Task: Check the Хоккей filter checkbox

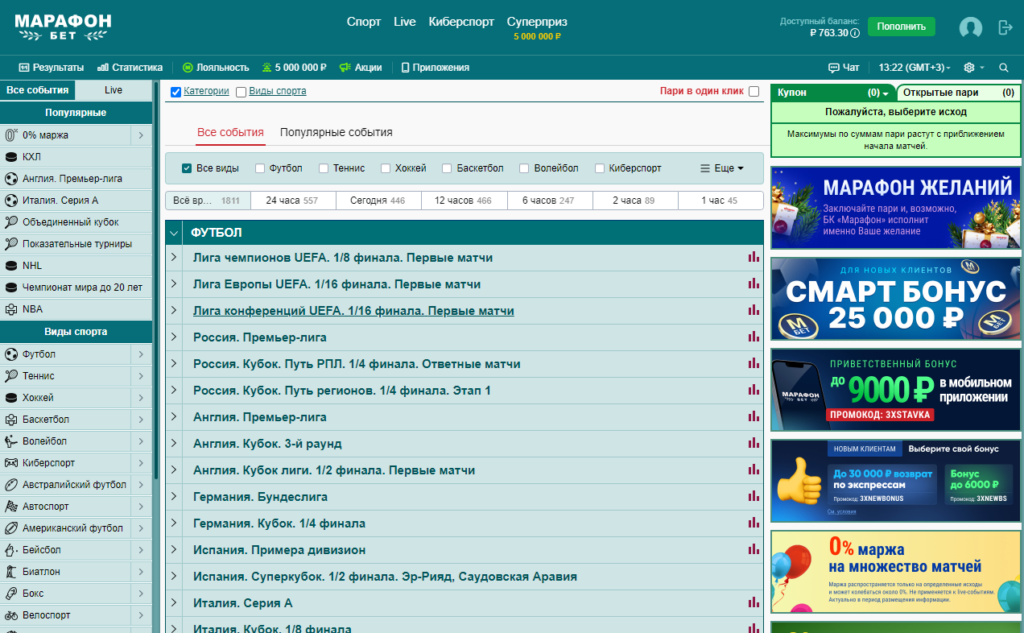Action: click(385, 169)
